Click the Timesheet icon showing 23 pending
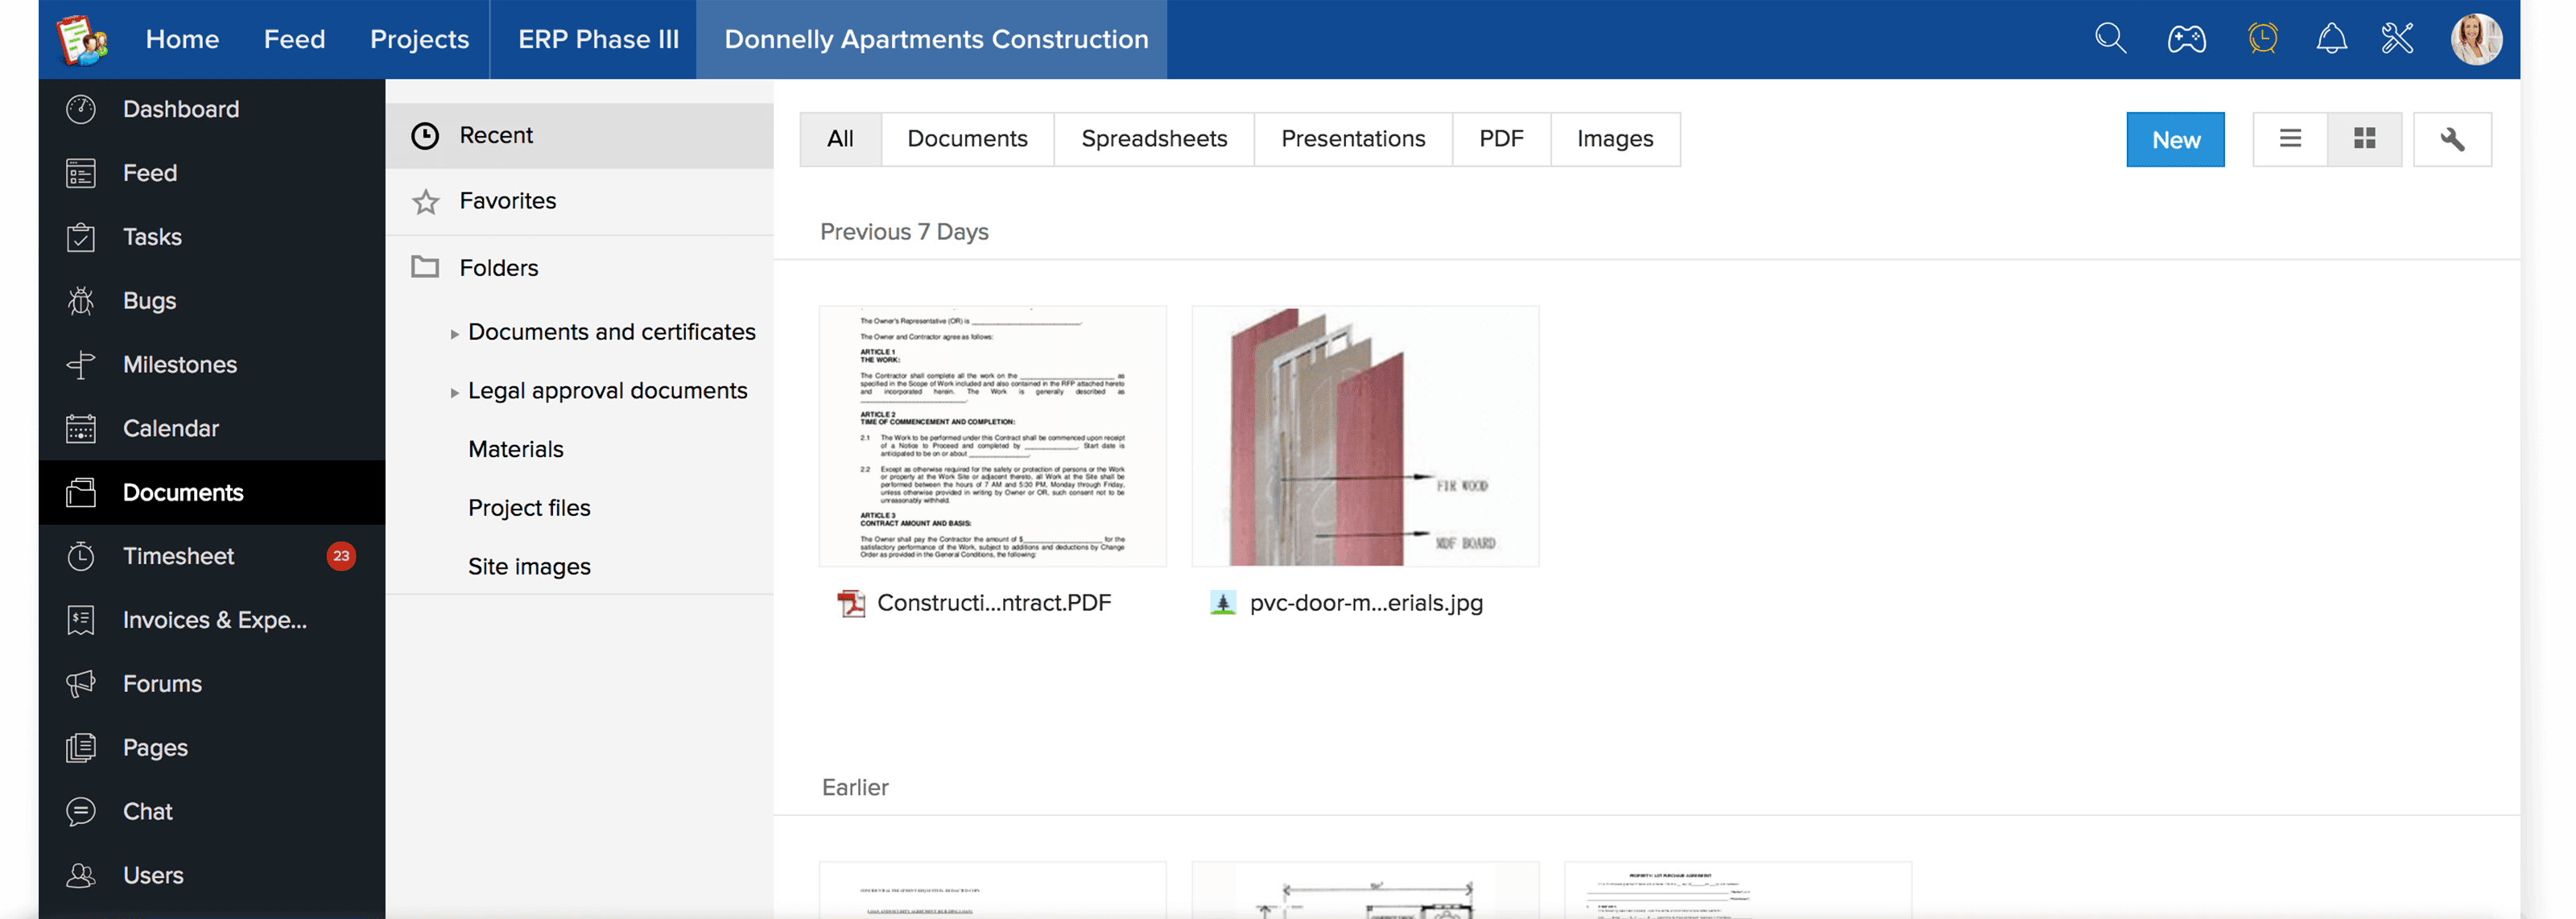Screen dimensions: 2576x919 tap(80, 556)
